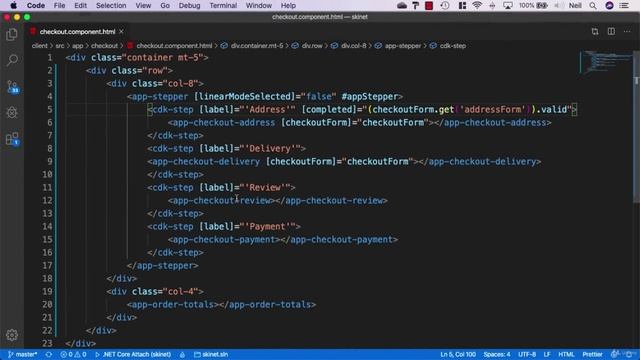Click the Neil user name in menu bar
Image resolution: width=640 pixels, height=360 pixels.
pyautogui.click(x=575, y=5)
